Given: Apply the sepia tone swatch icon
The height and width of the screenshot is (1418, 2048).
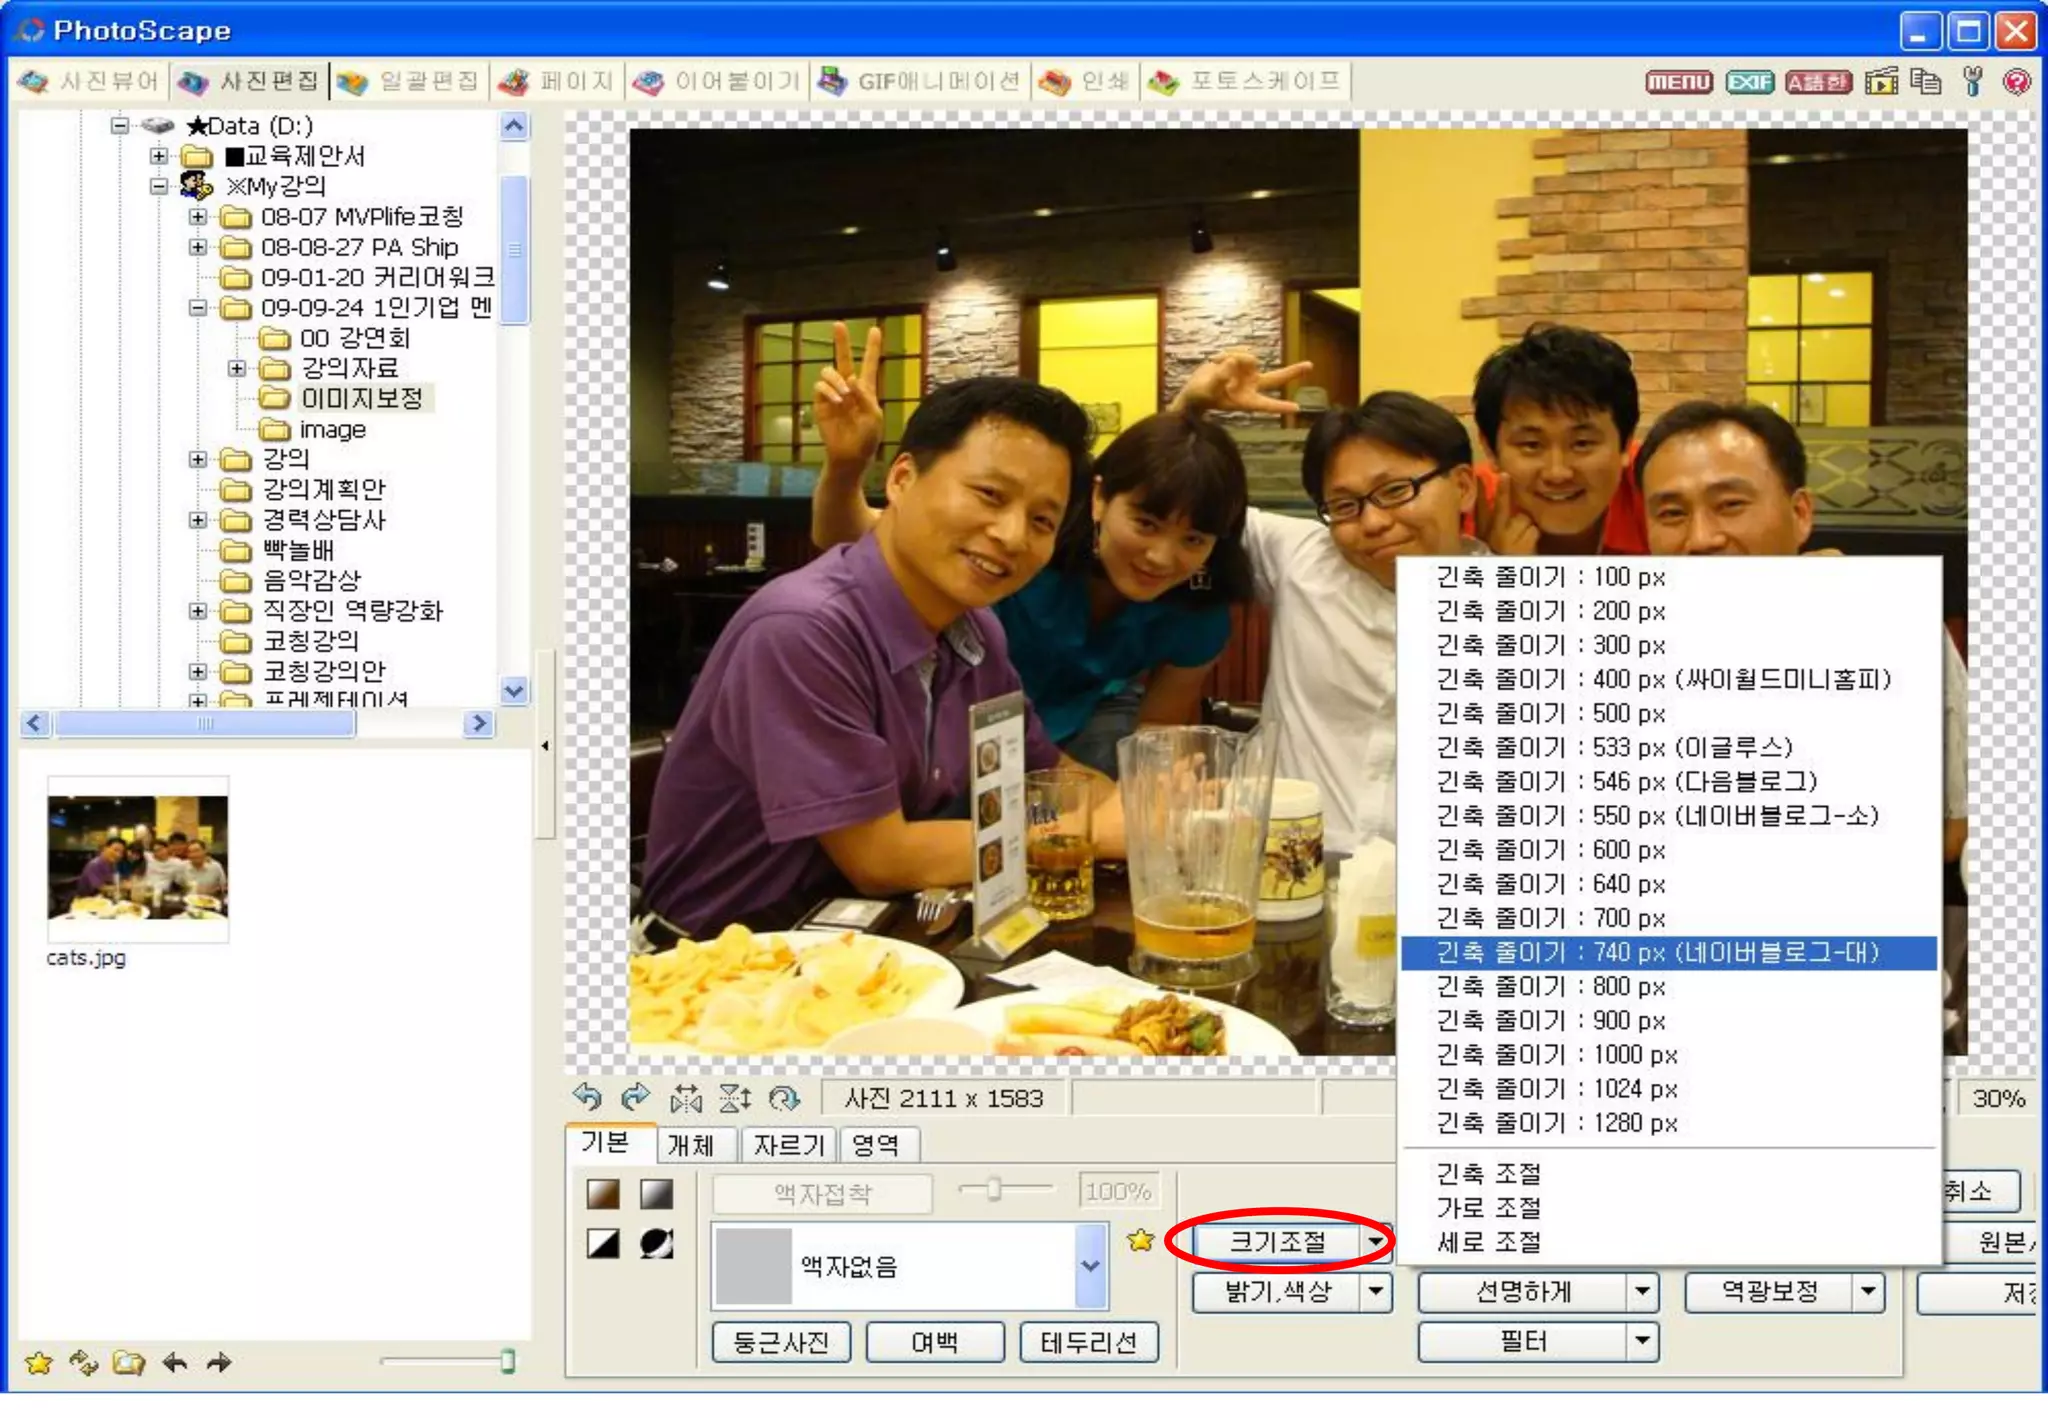Looking at the screenshot, I should (603, 1193).
